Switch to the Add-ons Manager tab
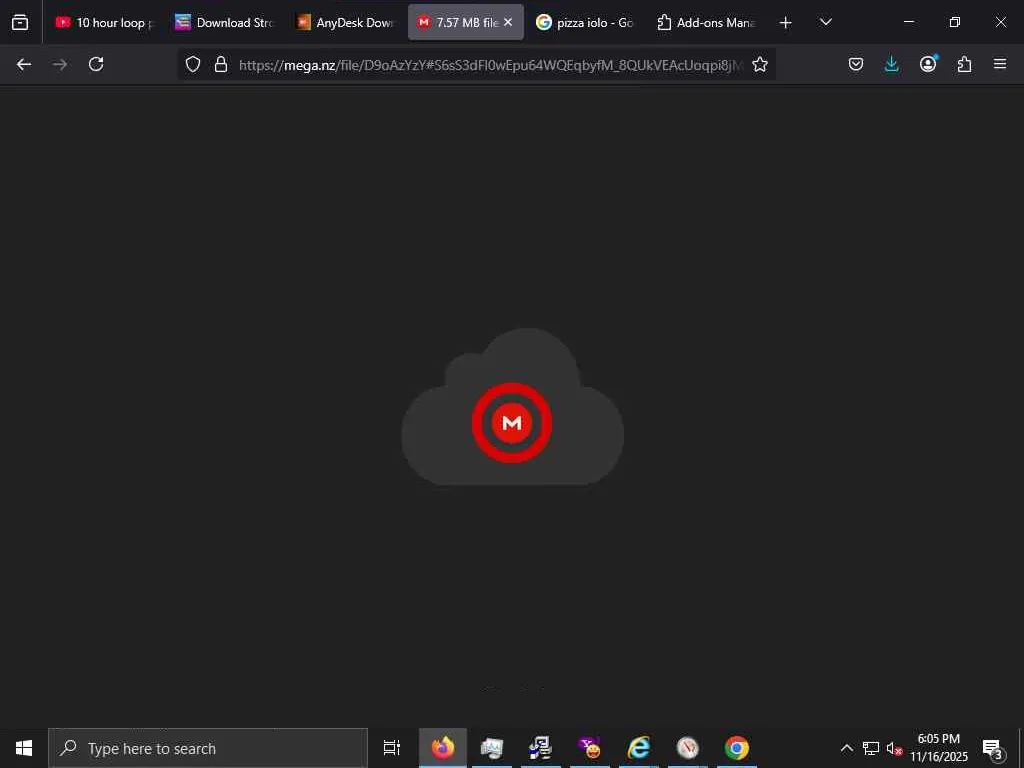This screenshot has width=1024, height=768. pos(705,22)
